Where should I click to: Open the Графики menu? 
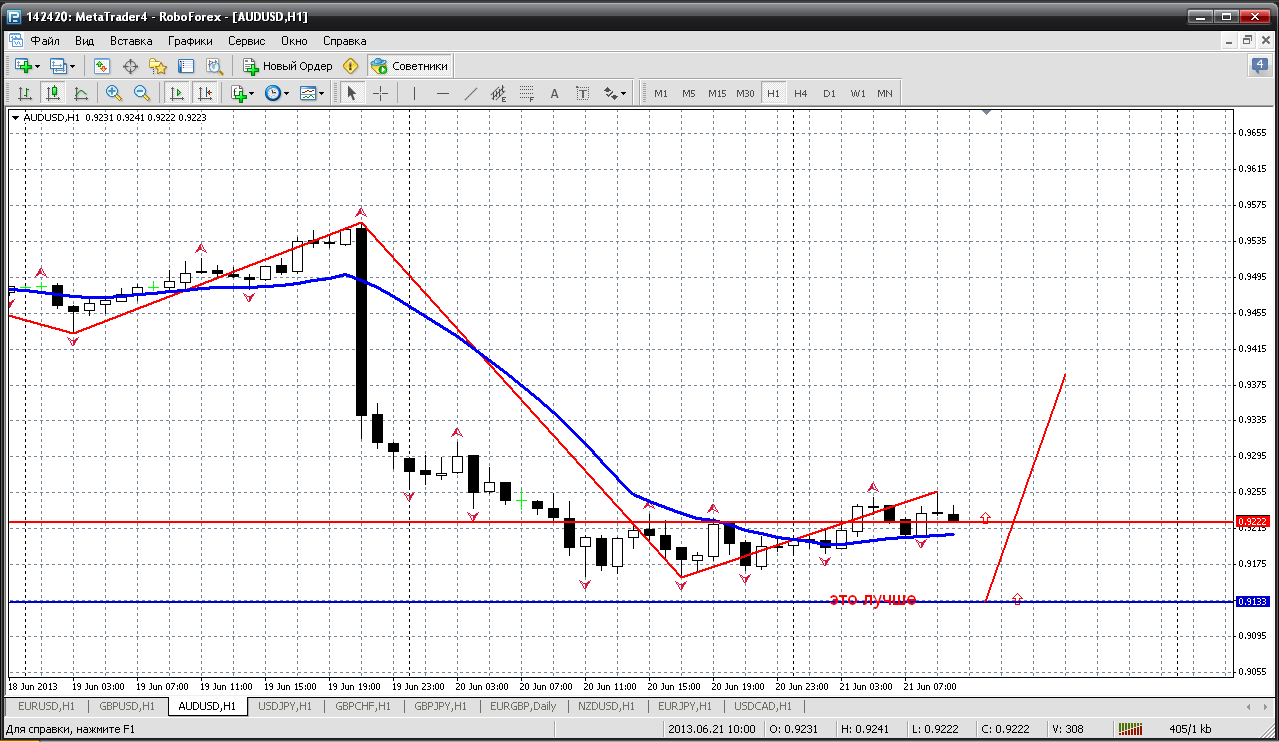190,41
